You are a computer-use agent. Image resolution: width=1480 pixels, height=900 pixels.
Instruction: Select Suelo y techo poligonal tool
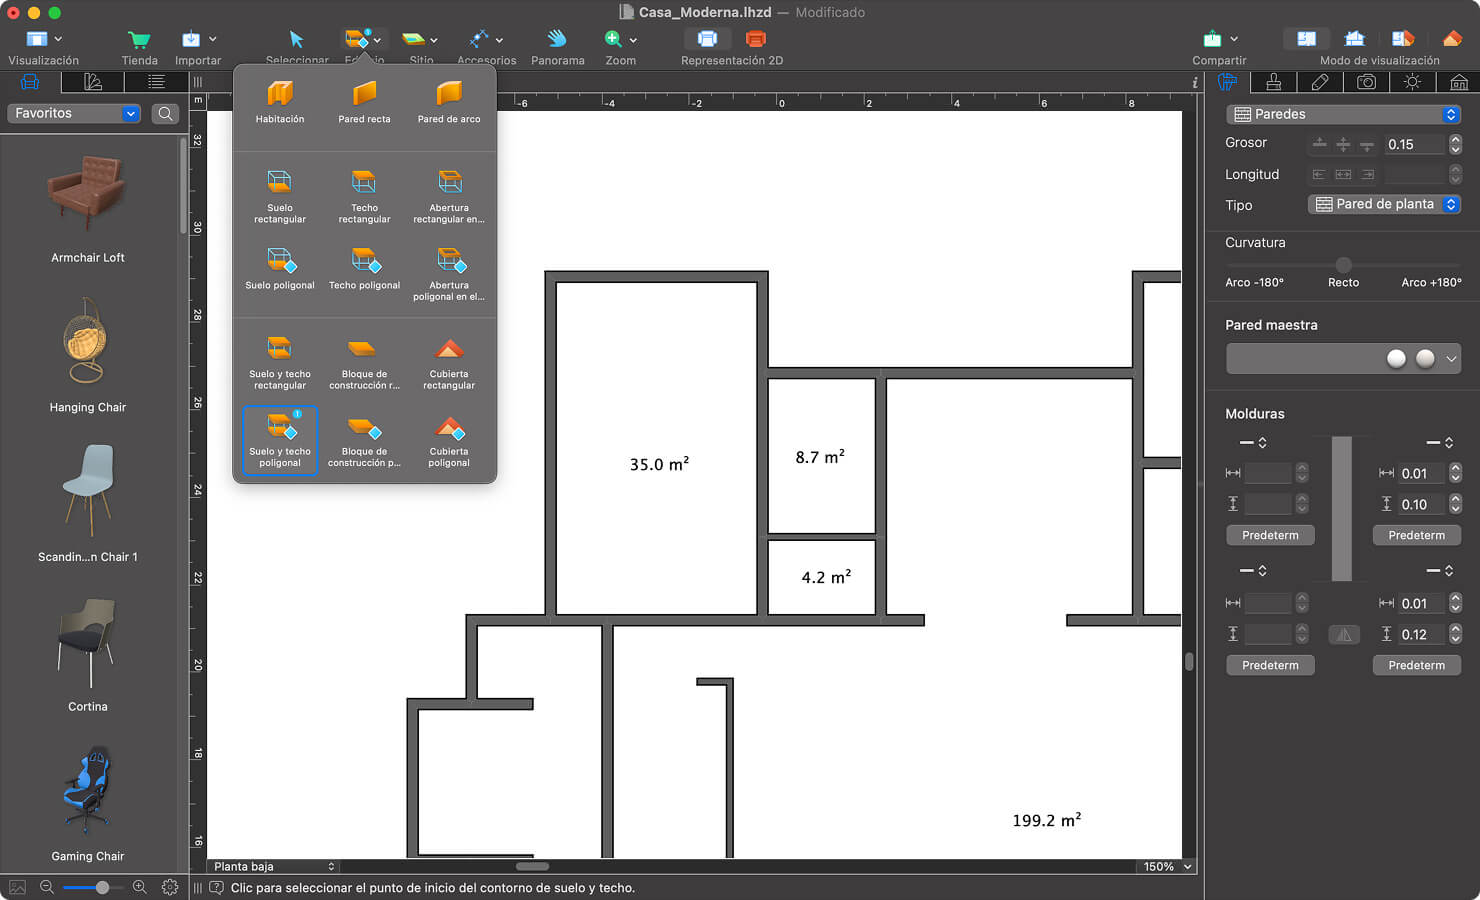coord(280,439)
